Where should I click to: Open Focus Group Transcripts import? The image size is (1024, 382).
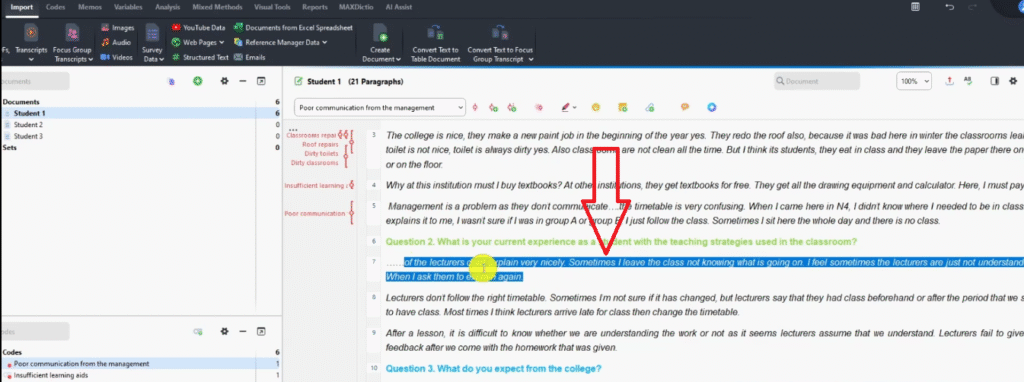pyautogui.click(x=72, y=42)
